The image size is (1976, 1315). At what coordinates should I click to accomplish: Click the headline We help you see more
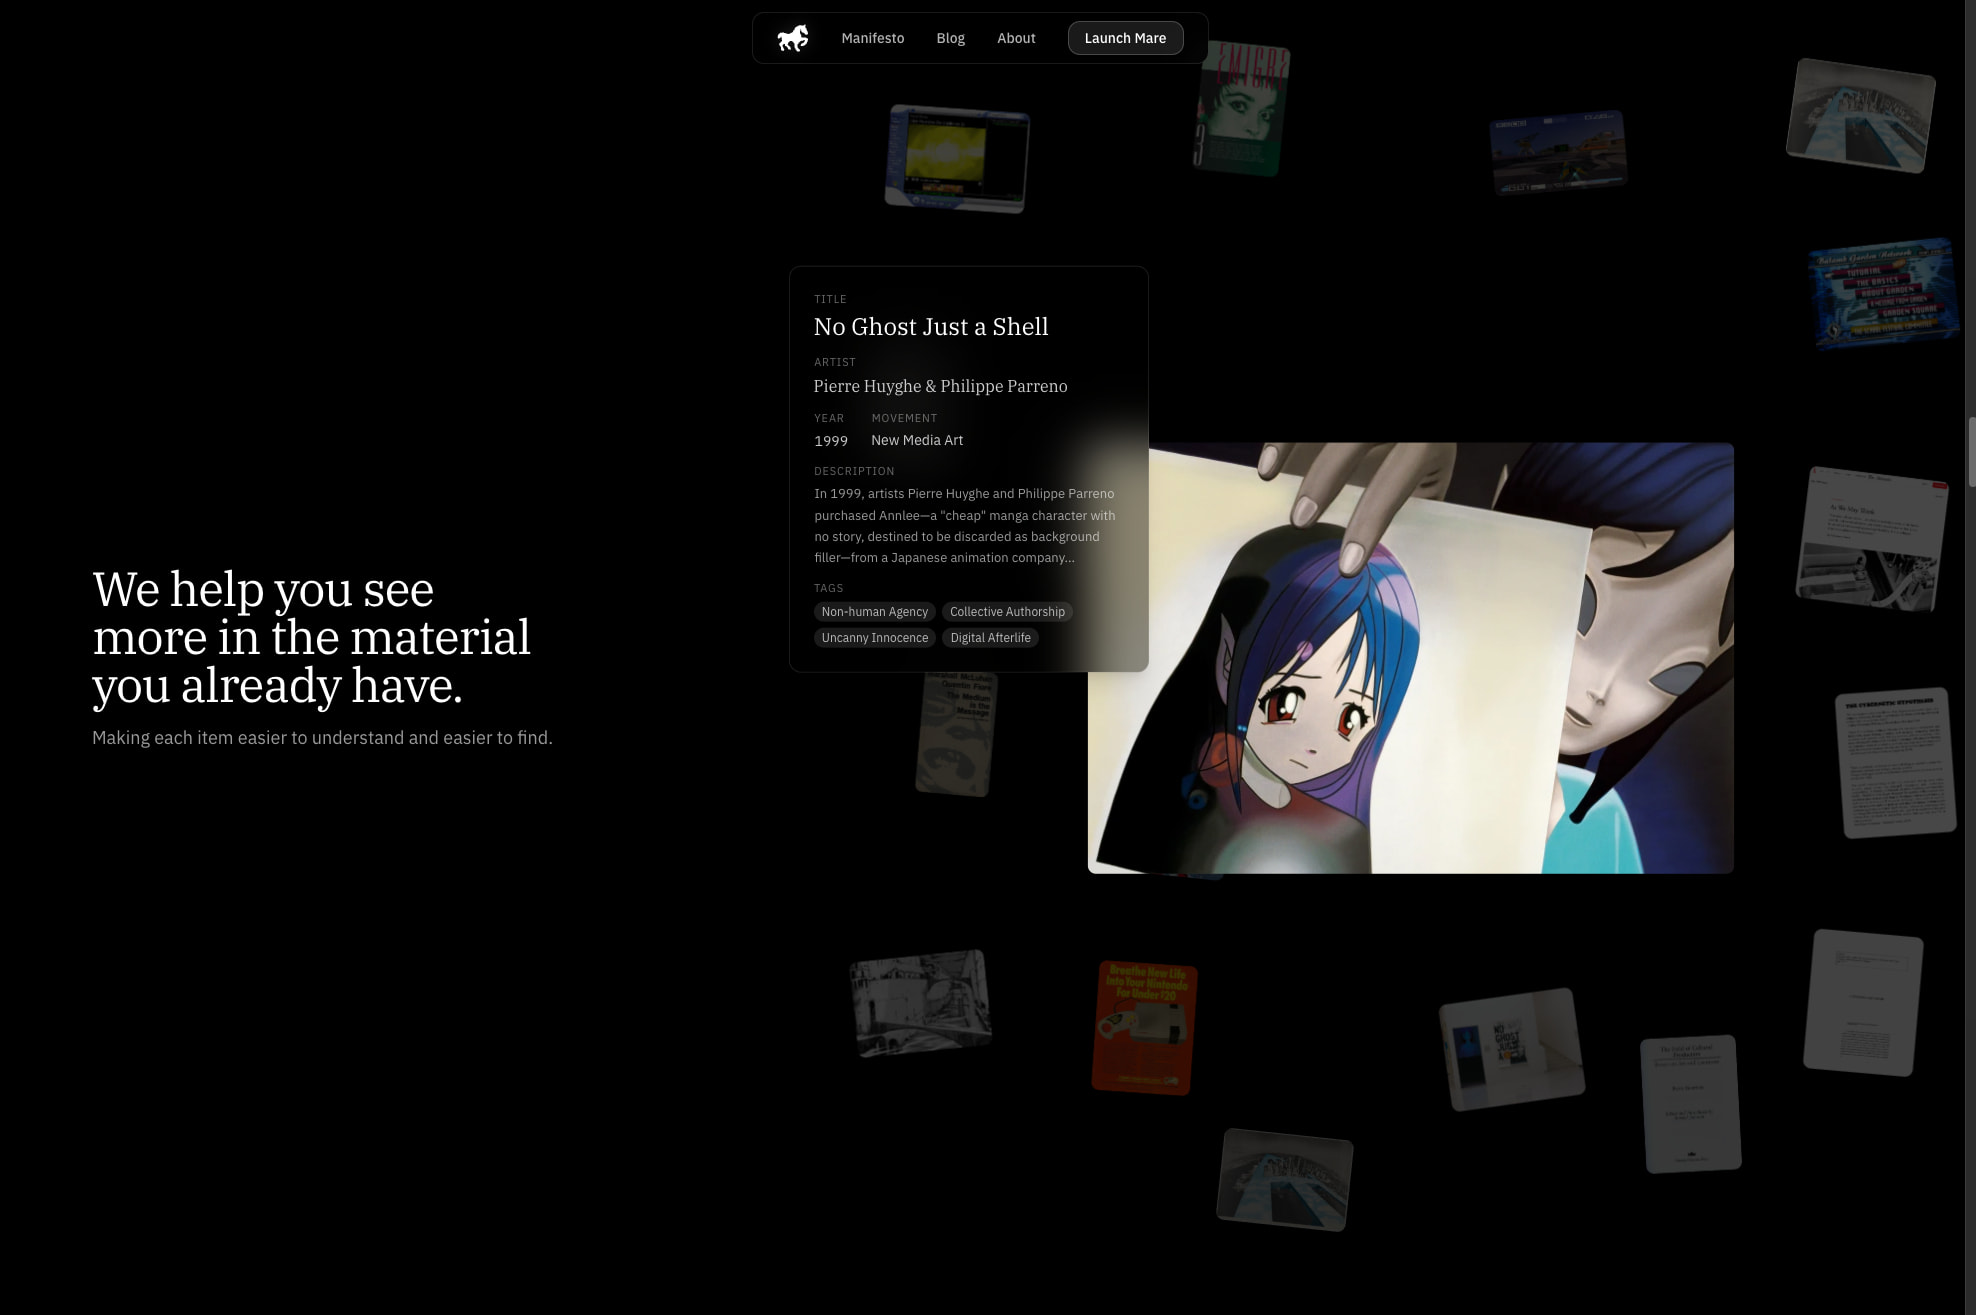pyautogui.click(x=312, y=637)
